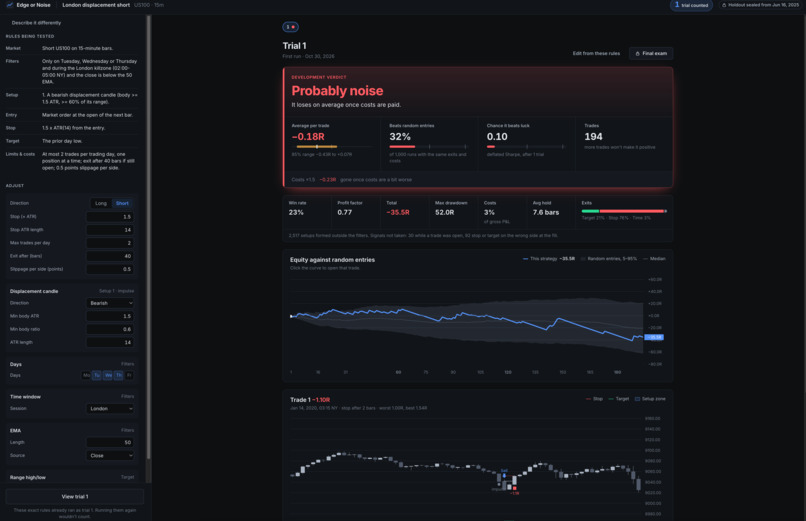The image size is (806, 521).
Task: Click the Edge or Noise app title
Action: click(x=33, y=5)
